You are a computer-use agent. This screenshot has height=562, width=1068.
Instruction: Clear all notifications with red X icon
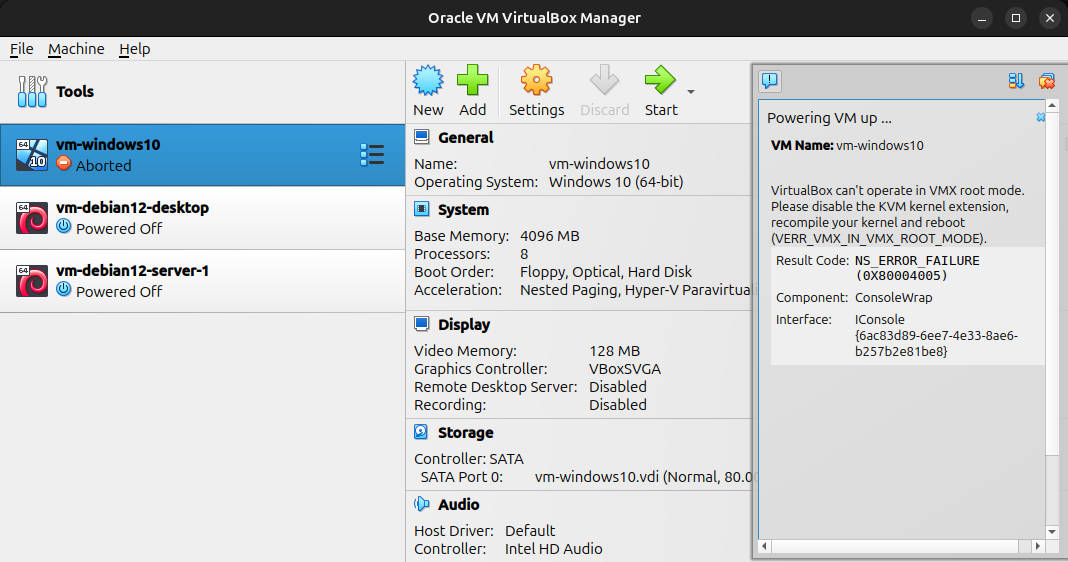tap(1046, 81)
